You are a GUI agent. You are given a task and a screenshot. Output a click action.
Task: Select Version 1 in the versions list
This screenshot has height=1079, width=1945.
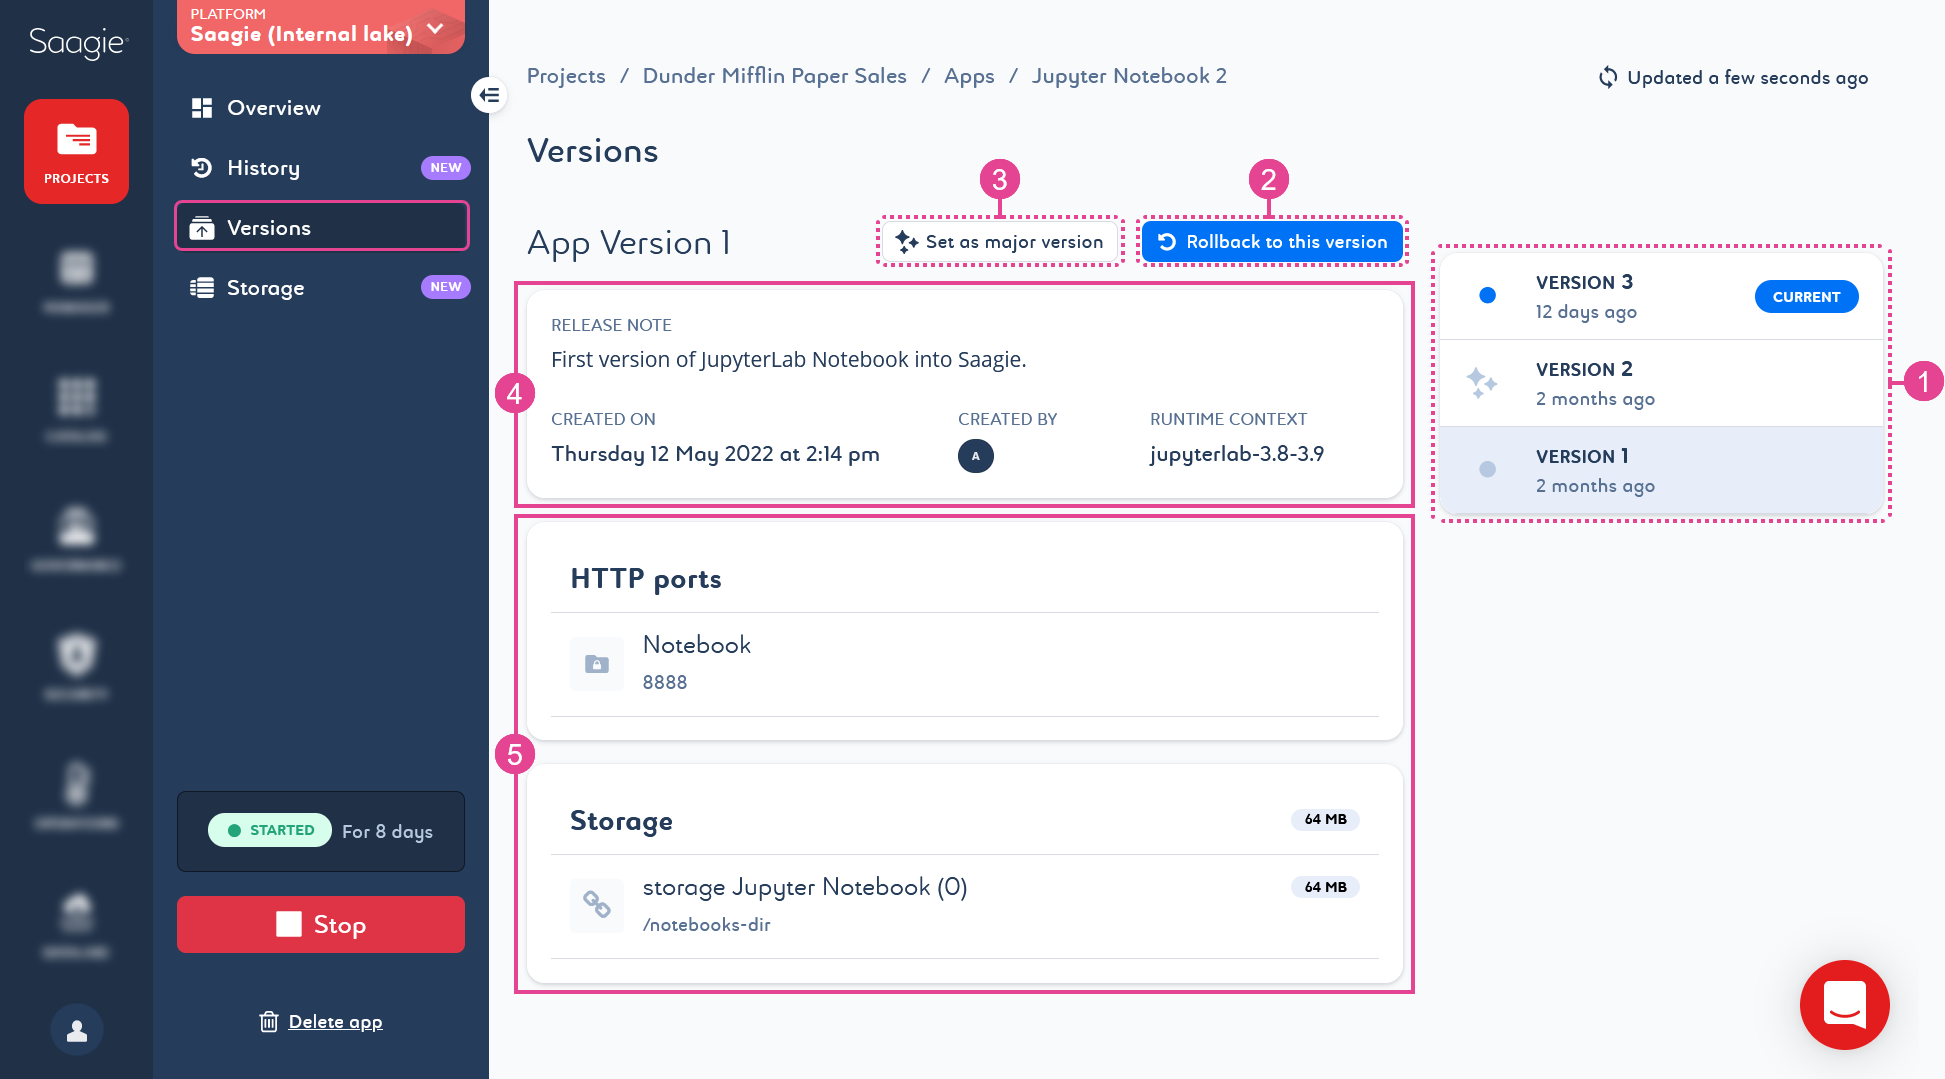pyautogui.click(x=1661, y=470)
